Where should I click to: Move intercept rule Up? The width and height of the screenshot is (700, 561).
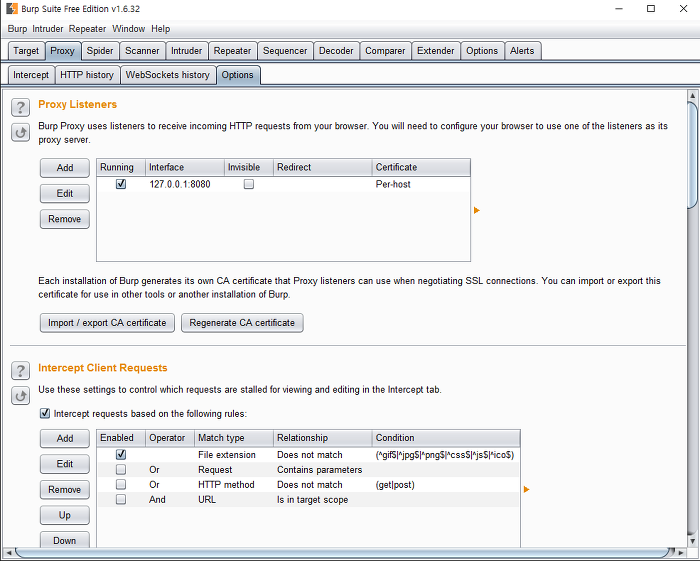[65, 515]
